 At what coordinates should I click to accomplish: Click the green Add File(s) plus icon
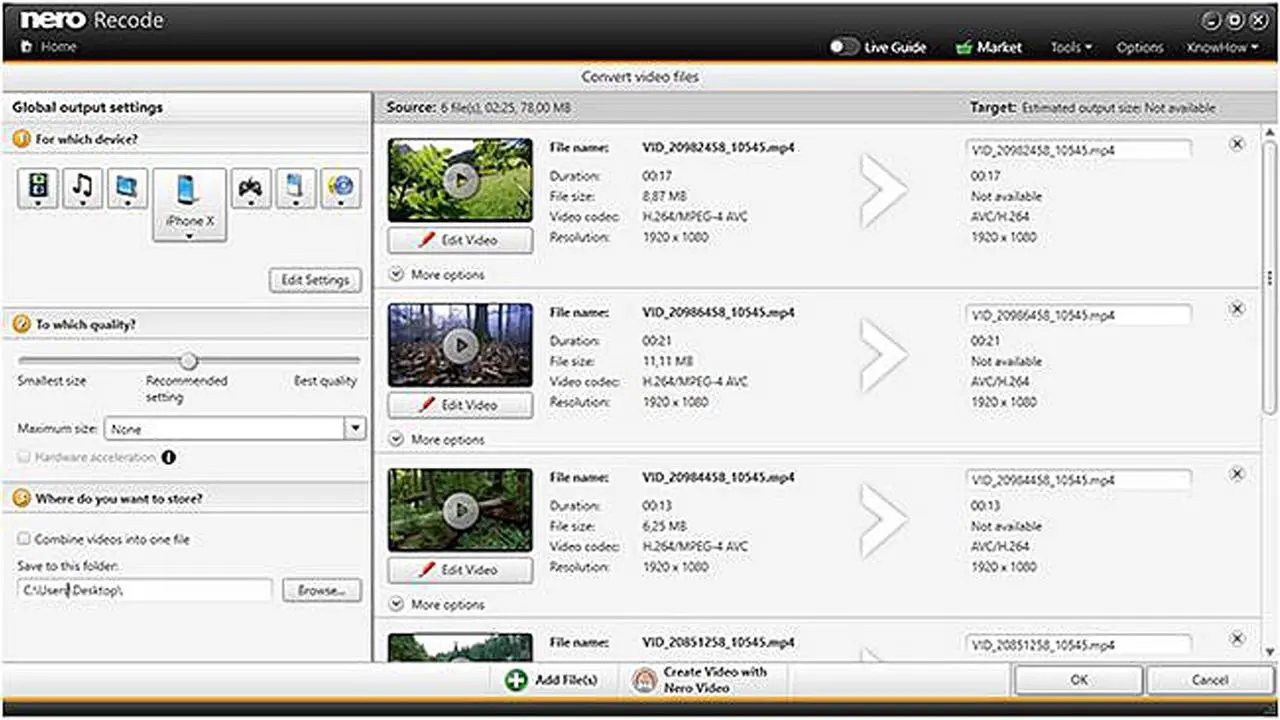[x=516, y=680]
